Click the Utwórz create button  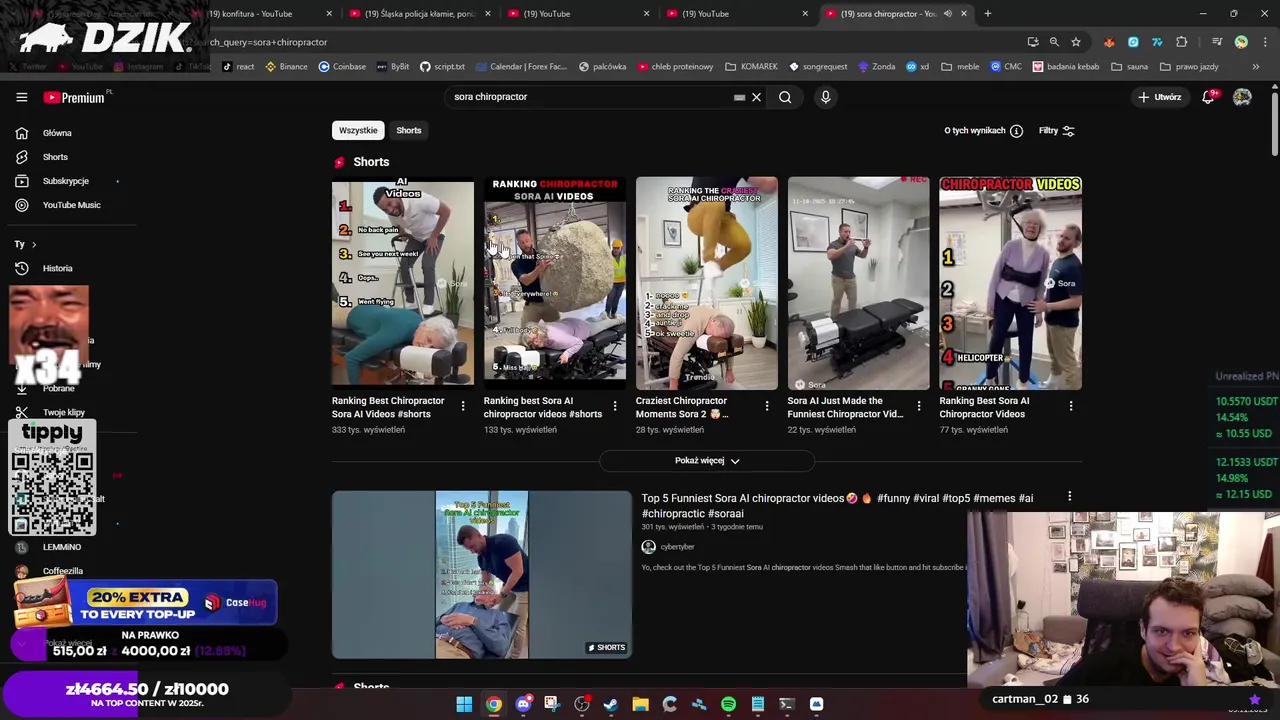pyautogui.click(x=1160, y=97)
